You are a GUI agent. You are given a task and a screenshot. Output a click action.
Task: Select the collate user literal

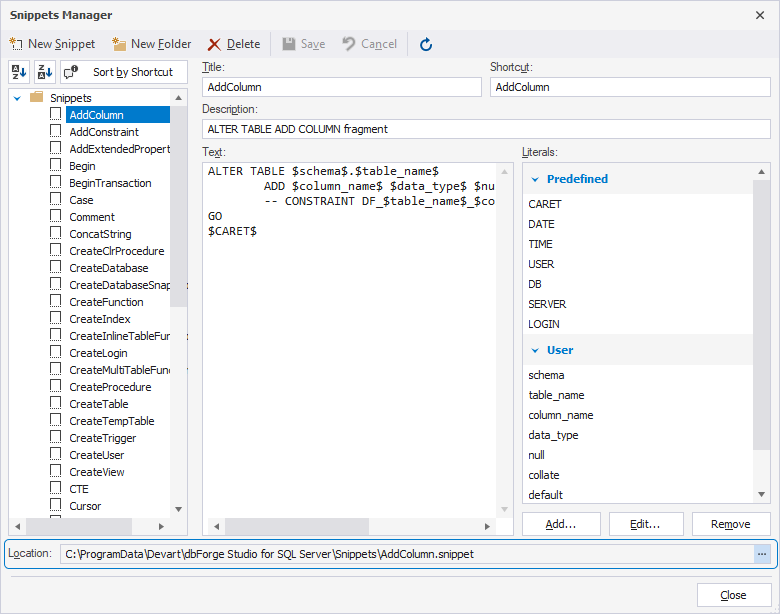pos(544,475)
